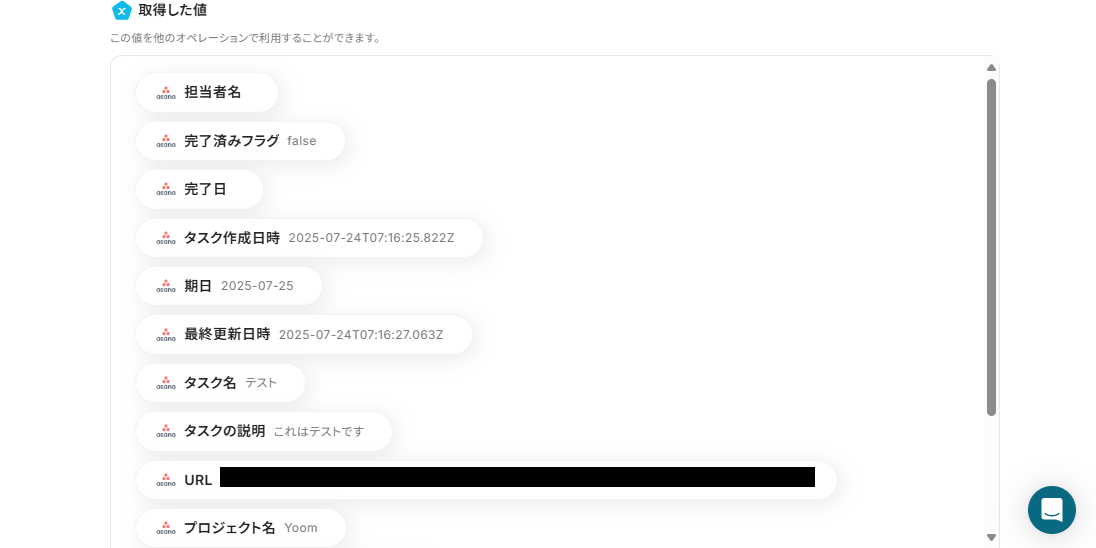Click the Asana icon beside 最終更新日時

pyautogui.click(x=166, y=335)
